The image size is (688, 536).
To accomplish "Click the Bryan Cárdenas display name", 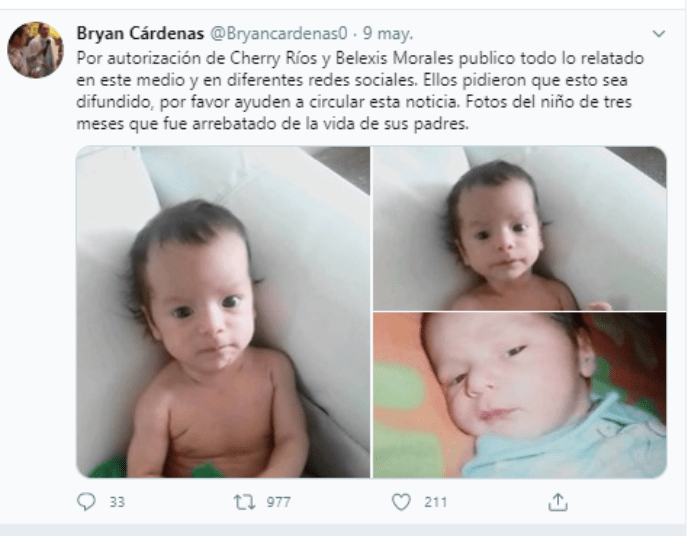I will point(140,33).
